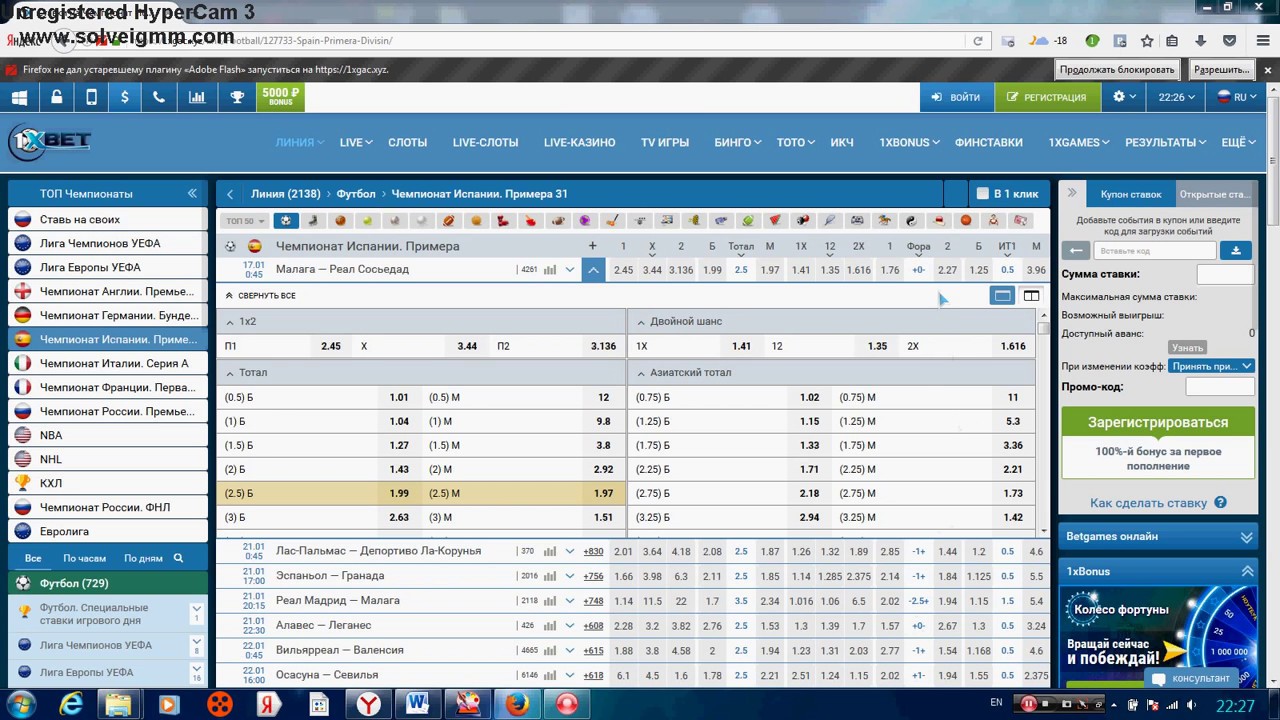
Task: Collapse Малага — Реал Сосьедад expanded markets
Action: coord(593,269)
